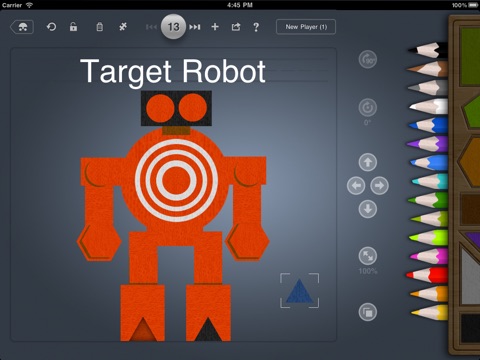Click the battery icon in status bar
The image size is (480, 360).
(x=473, y=5)
